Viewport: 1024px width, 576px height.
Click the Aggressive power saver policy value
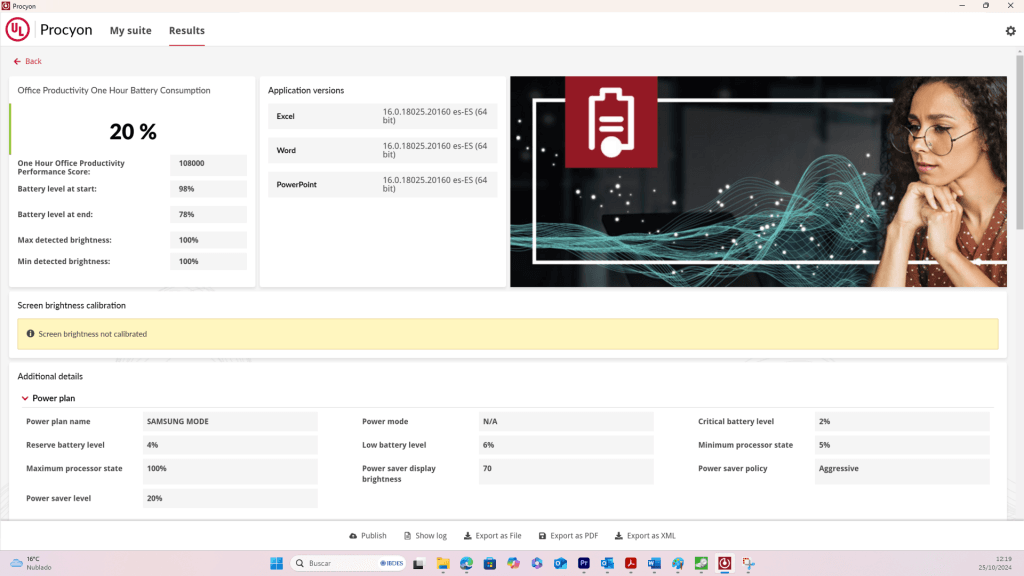(902, 472)
